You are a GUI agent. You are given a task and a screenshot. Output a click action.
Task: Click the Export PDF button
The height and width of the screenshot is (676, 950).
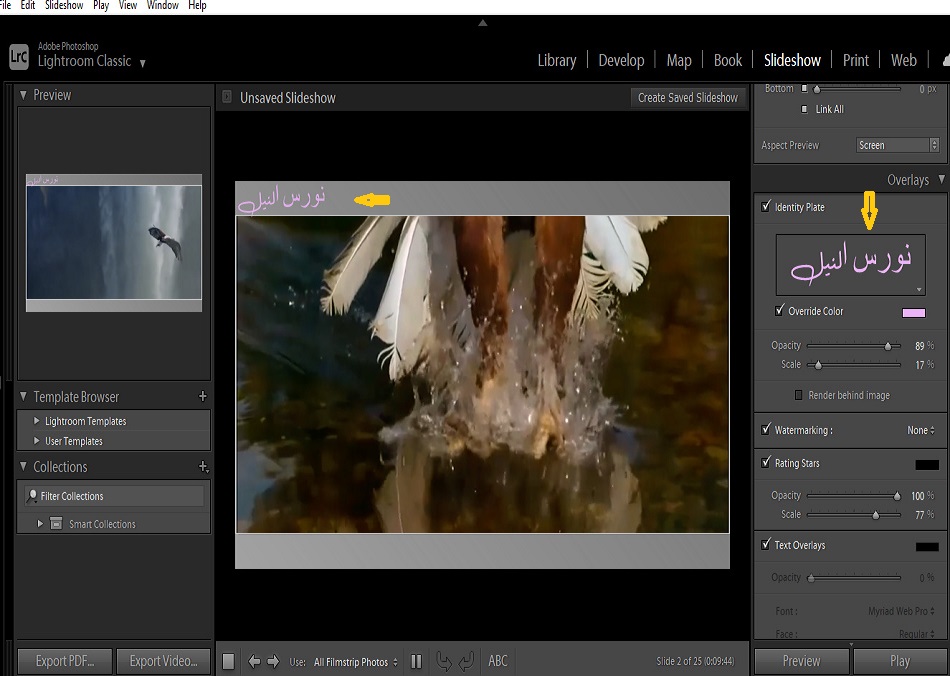(x=65, y=661)
